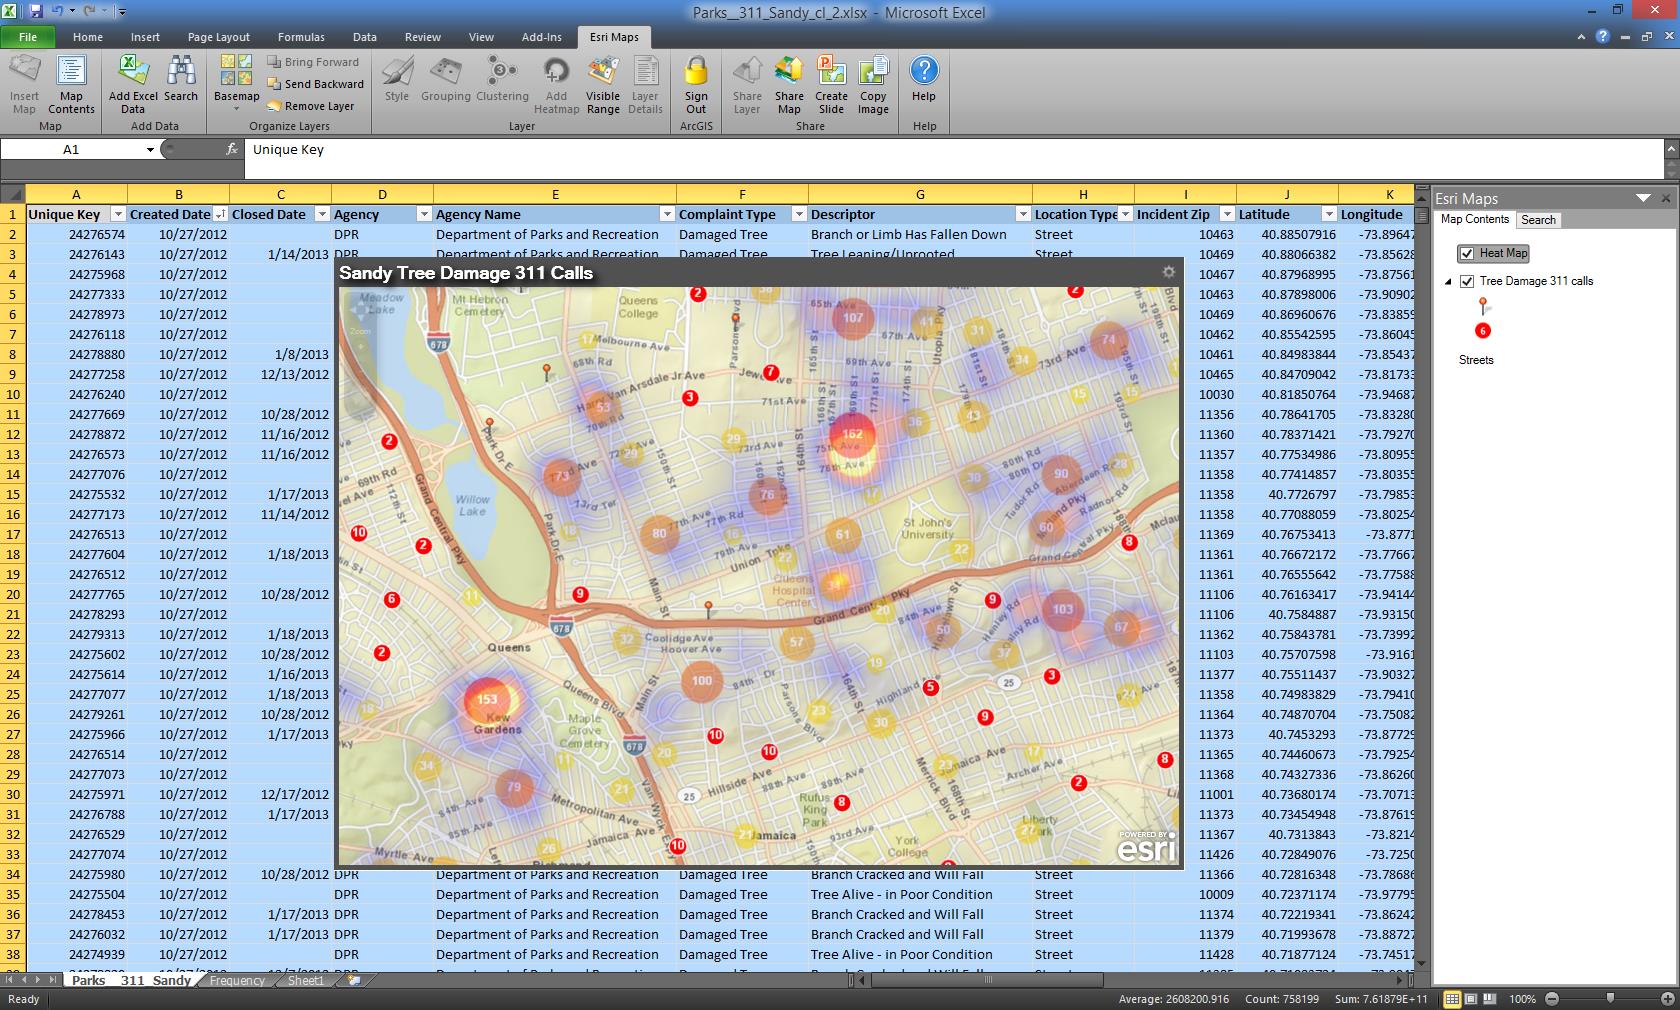Open the Basemap gallery
Viewport: 1680px width, 1010px height.
[237, 85]
